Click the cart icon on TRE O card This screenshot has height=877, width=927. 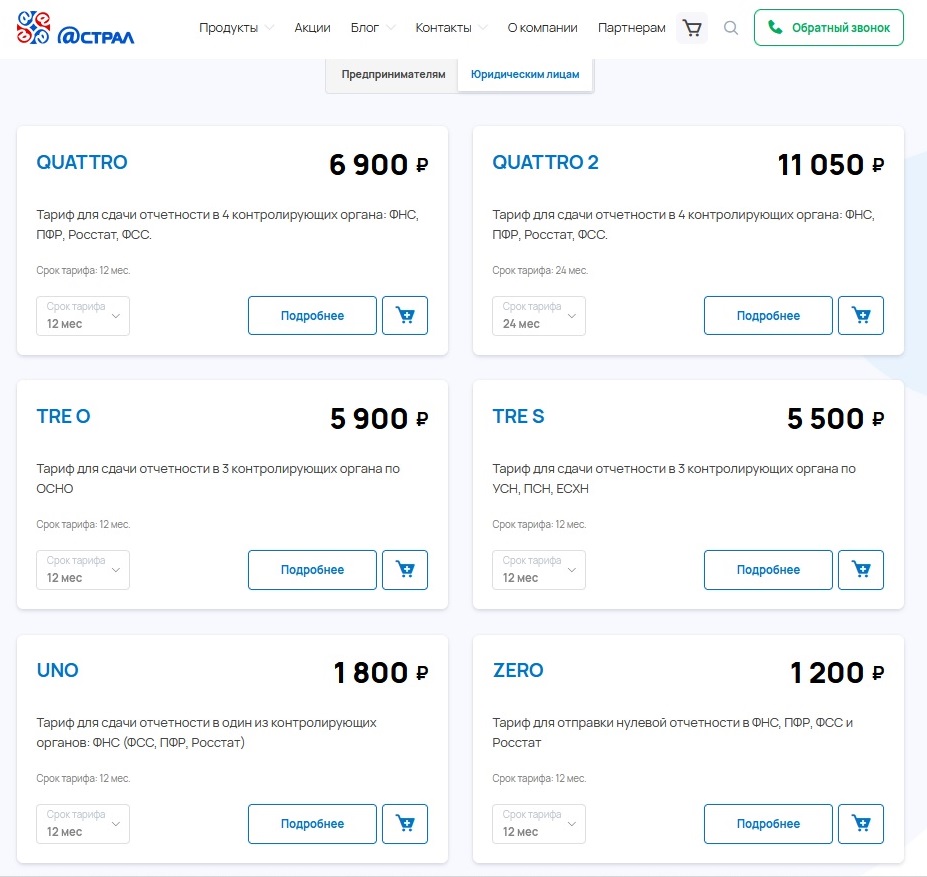click(404, 569)
